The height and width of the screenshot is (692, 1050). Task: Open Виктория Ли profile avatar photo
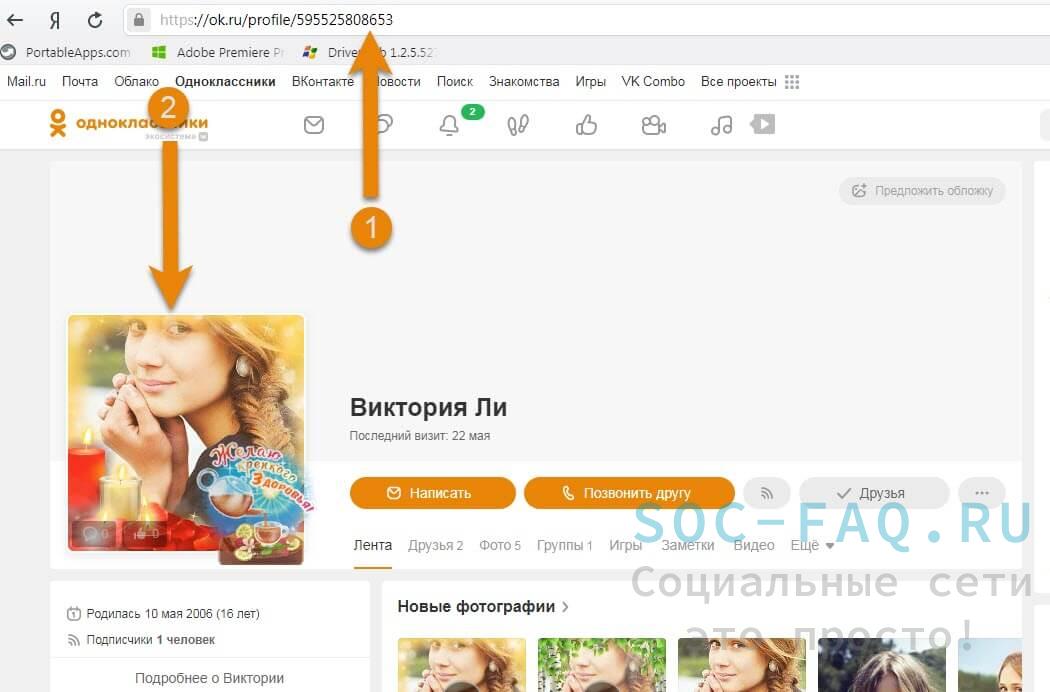pos(186,433)
